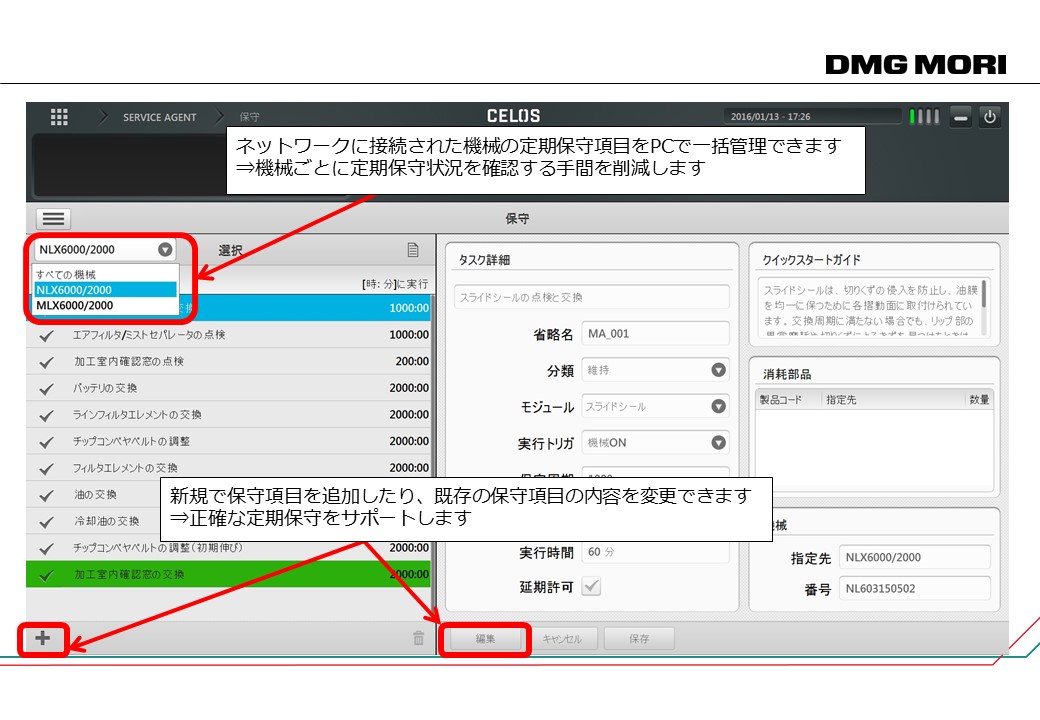
Task: Click the hamburger menu icon under the header
Action: pos(53,219)
